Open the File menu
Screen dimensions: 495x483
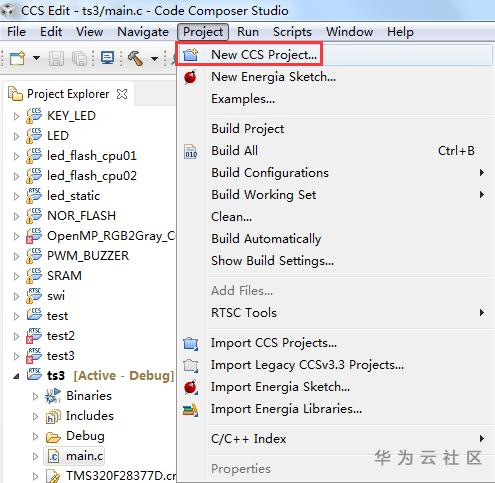click(x=16, y=32)
